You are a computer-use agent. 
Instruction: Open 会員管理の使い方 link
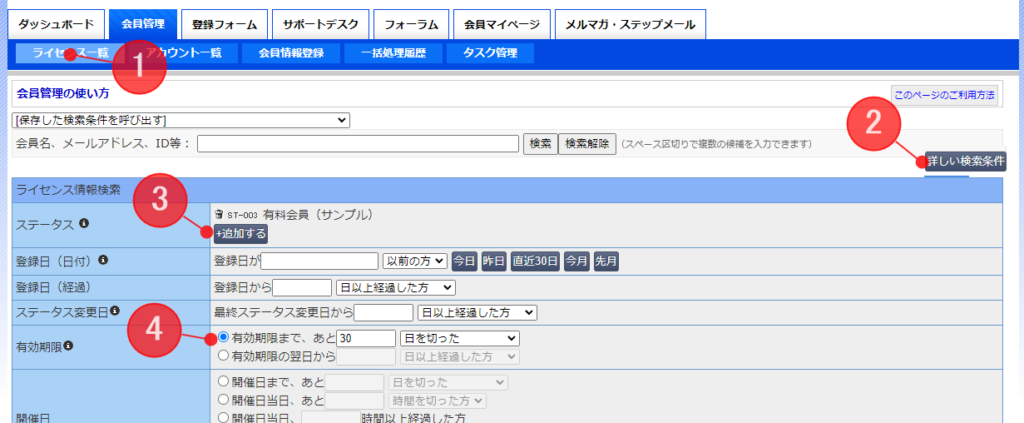(x=63, y=93)
